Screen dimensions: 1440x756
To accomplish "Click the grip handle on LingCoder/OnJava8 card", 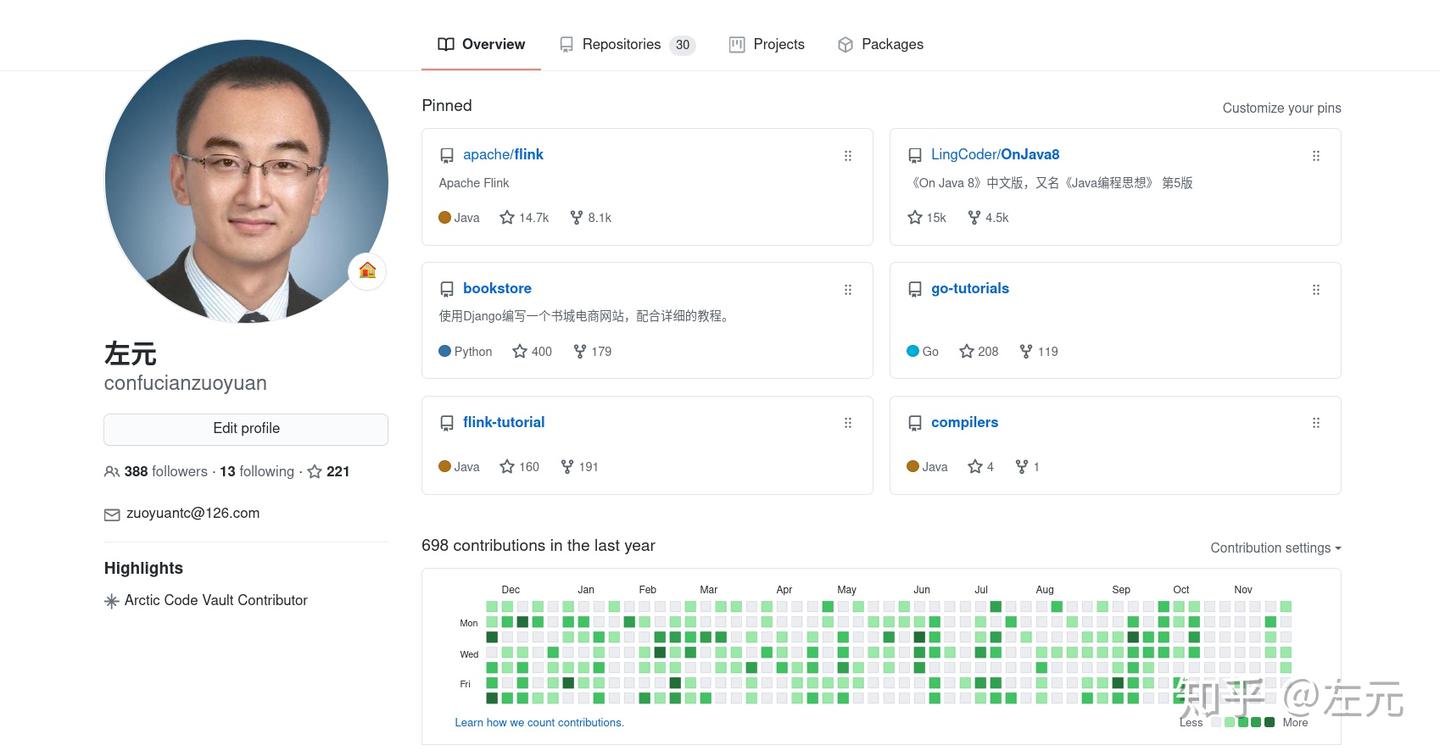I will (x=1316, y=156).
